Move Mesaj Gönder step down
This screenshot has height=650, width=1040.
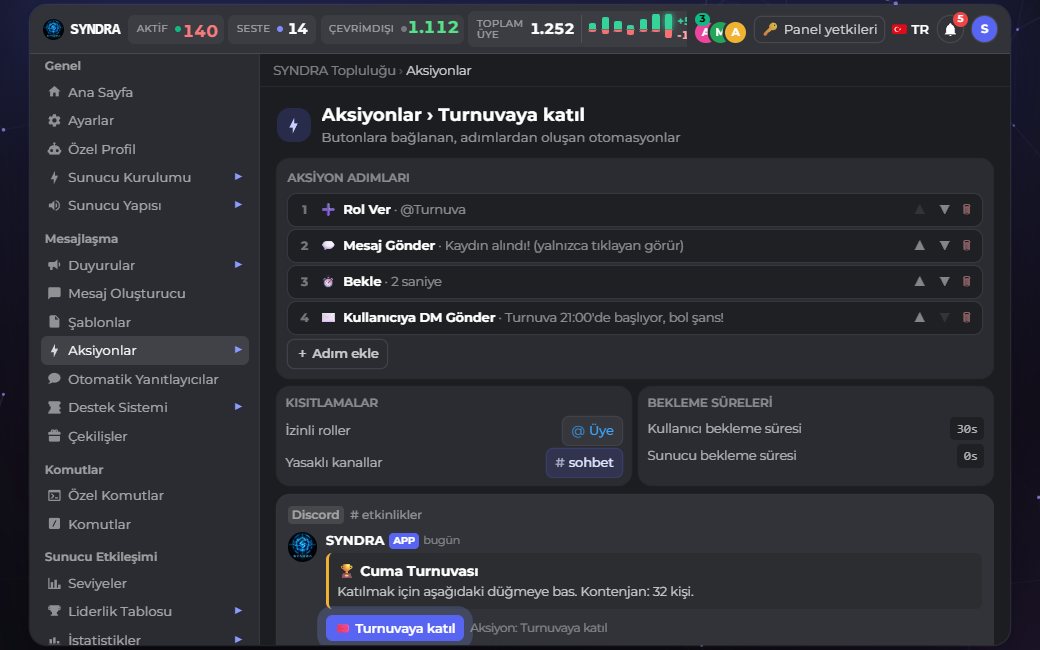pos(944,245)
